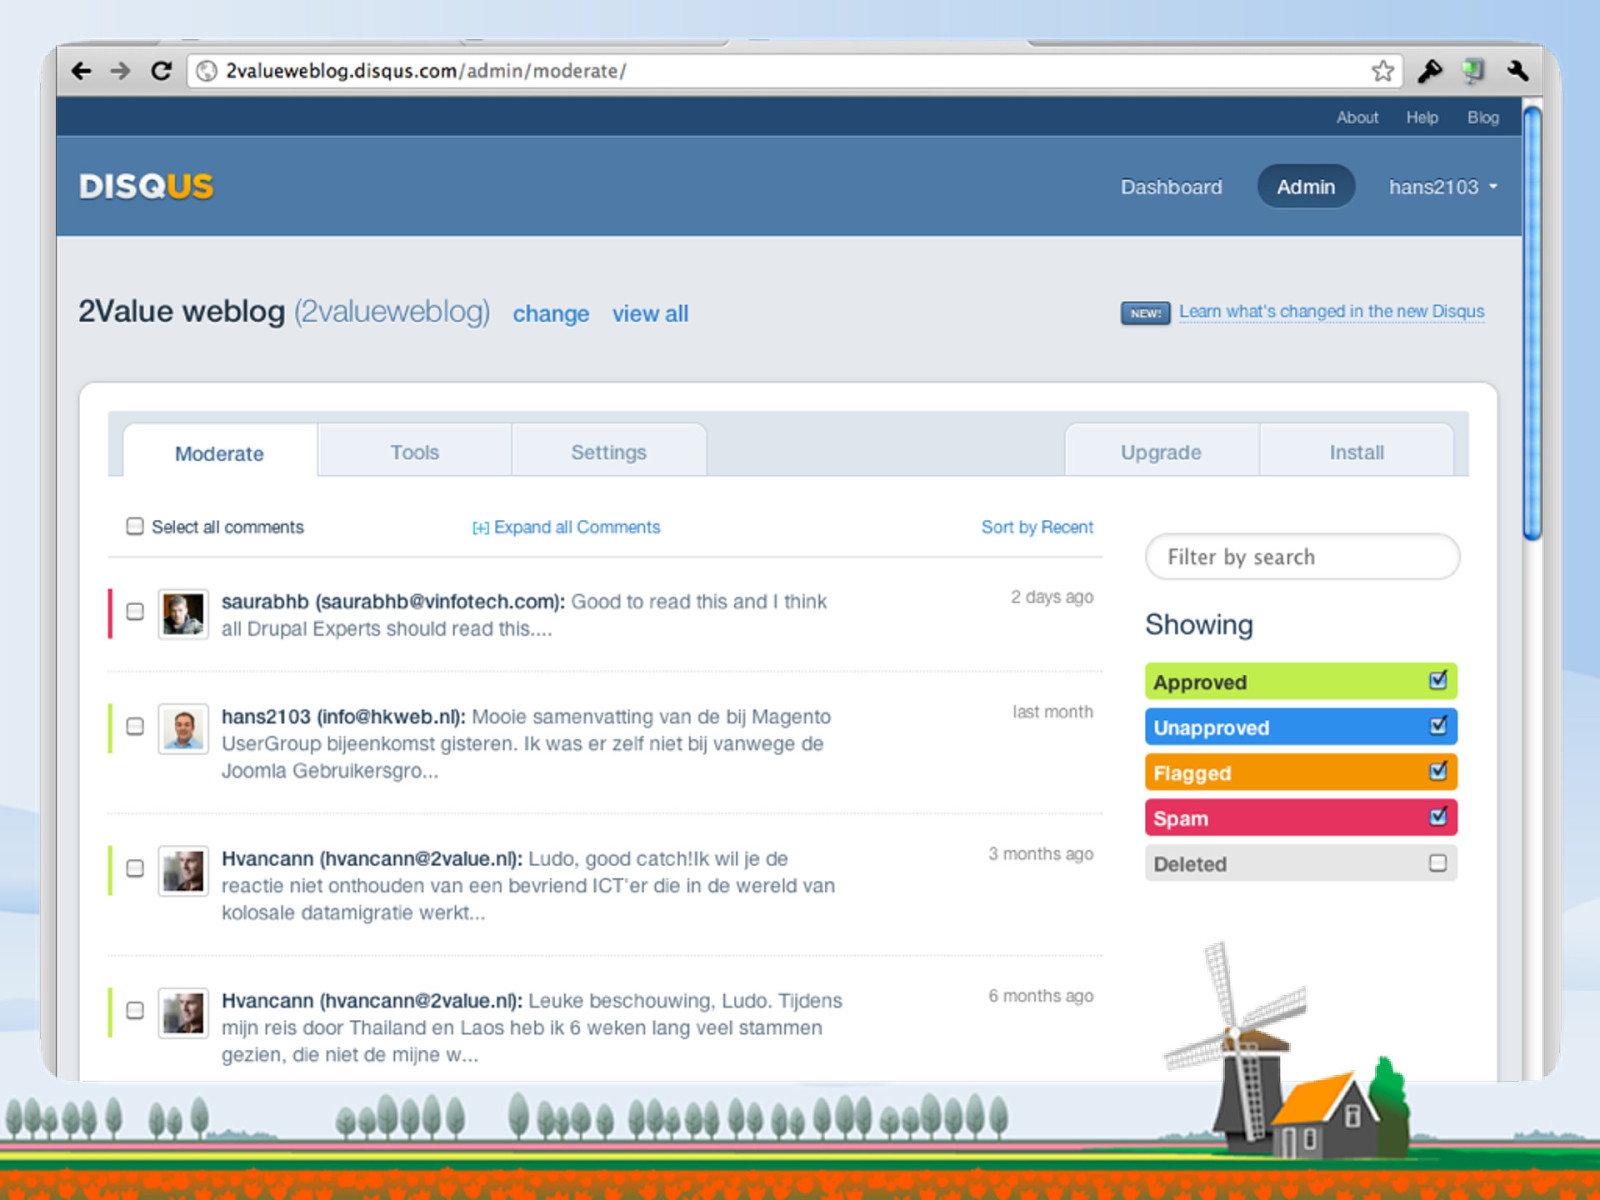Click the globe site icon in the address bar
The width and height of the screenshot is (1600, 1200).
(x=206, y=71)
